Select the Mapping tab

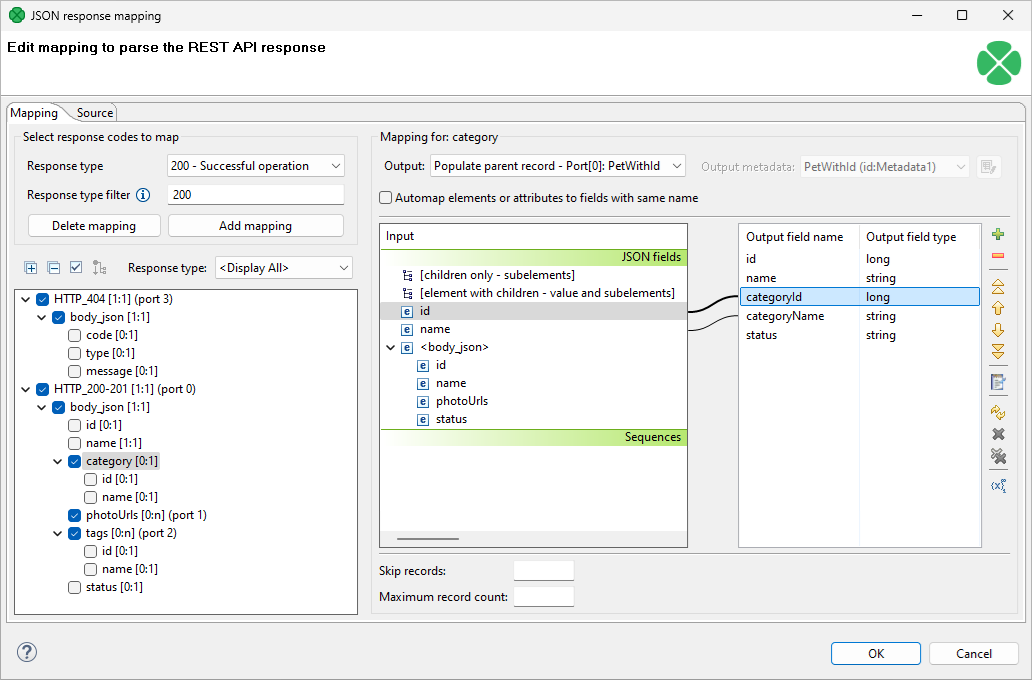point(34,113)
